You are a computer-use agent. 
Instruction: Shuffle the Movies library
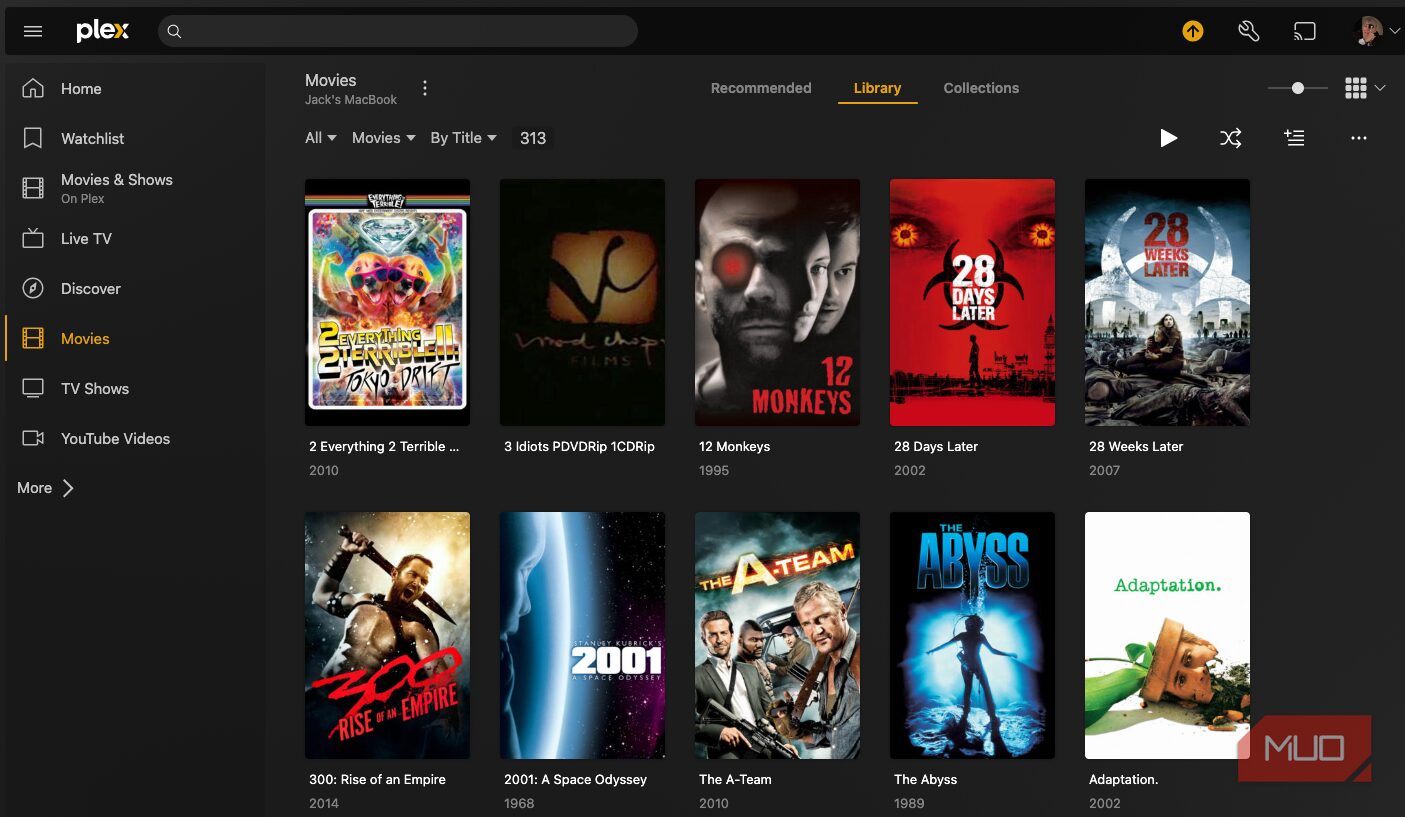(x=1231, y=138)
